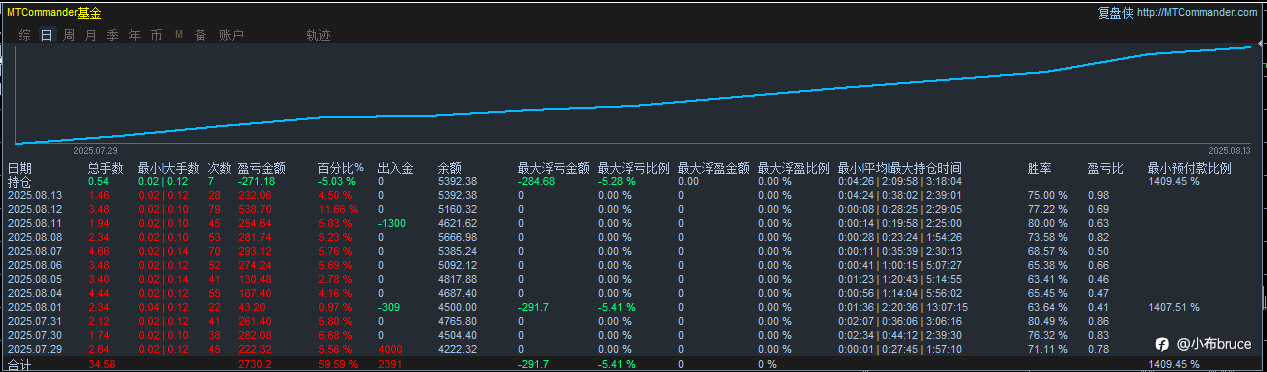This screenshot has height=372, width=1267.
Task: Click the 复盘侠 label
Action: (1115, 13)
